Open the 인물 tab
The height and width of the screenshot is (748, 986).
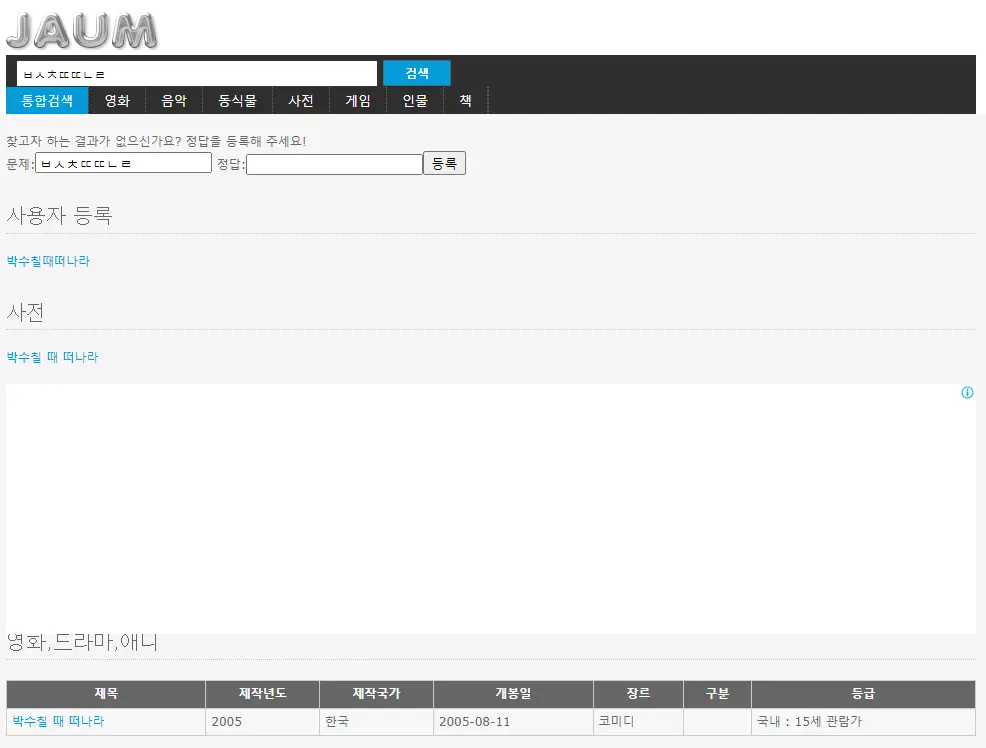click(x=415, y=101)
